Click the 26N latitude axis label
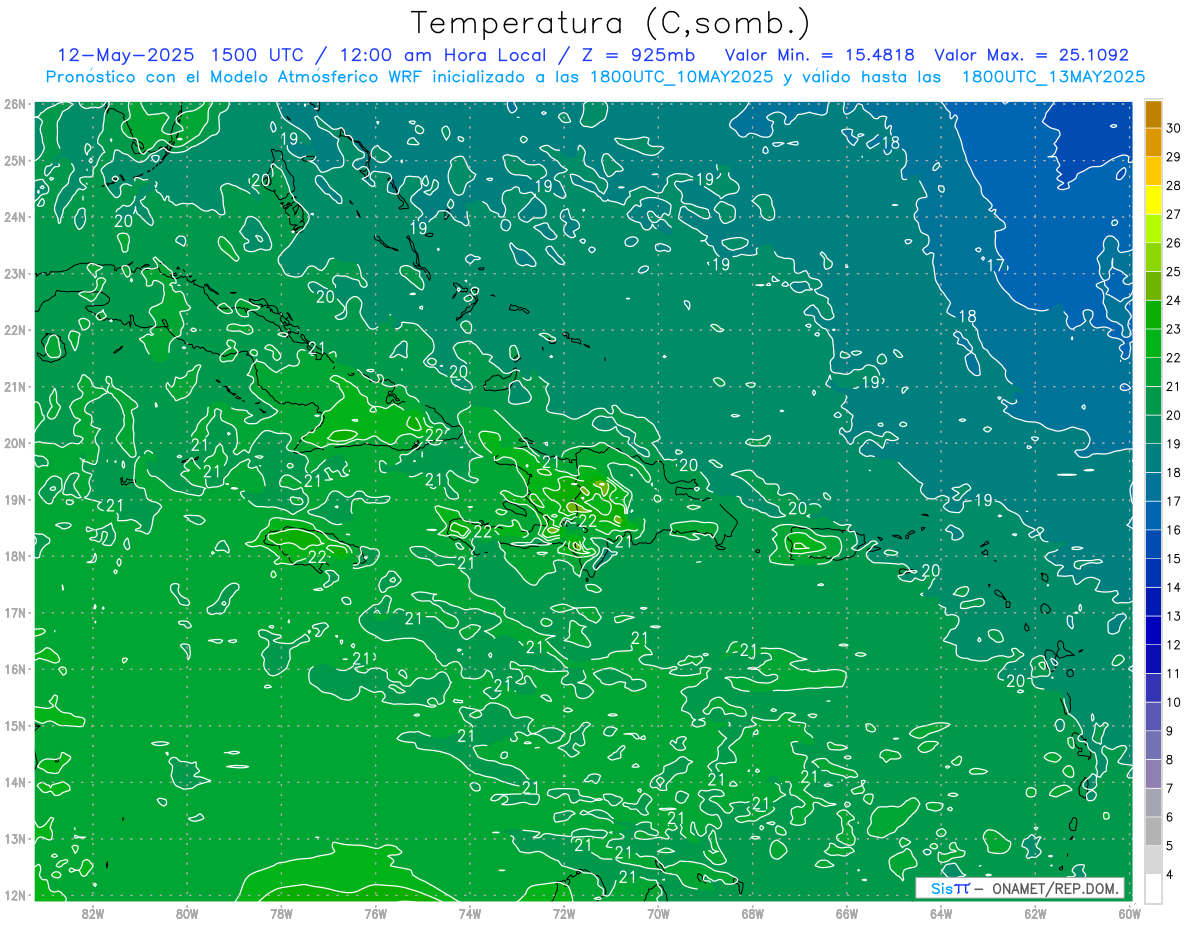 tap(15, 104)
